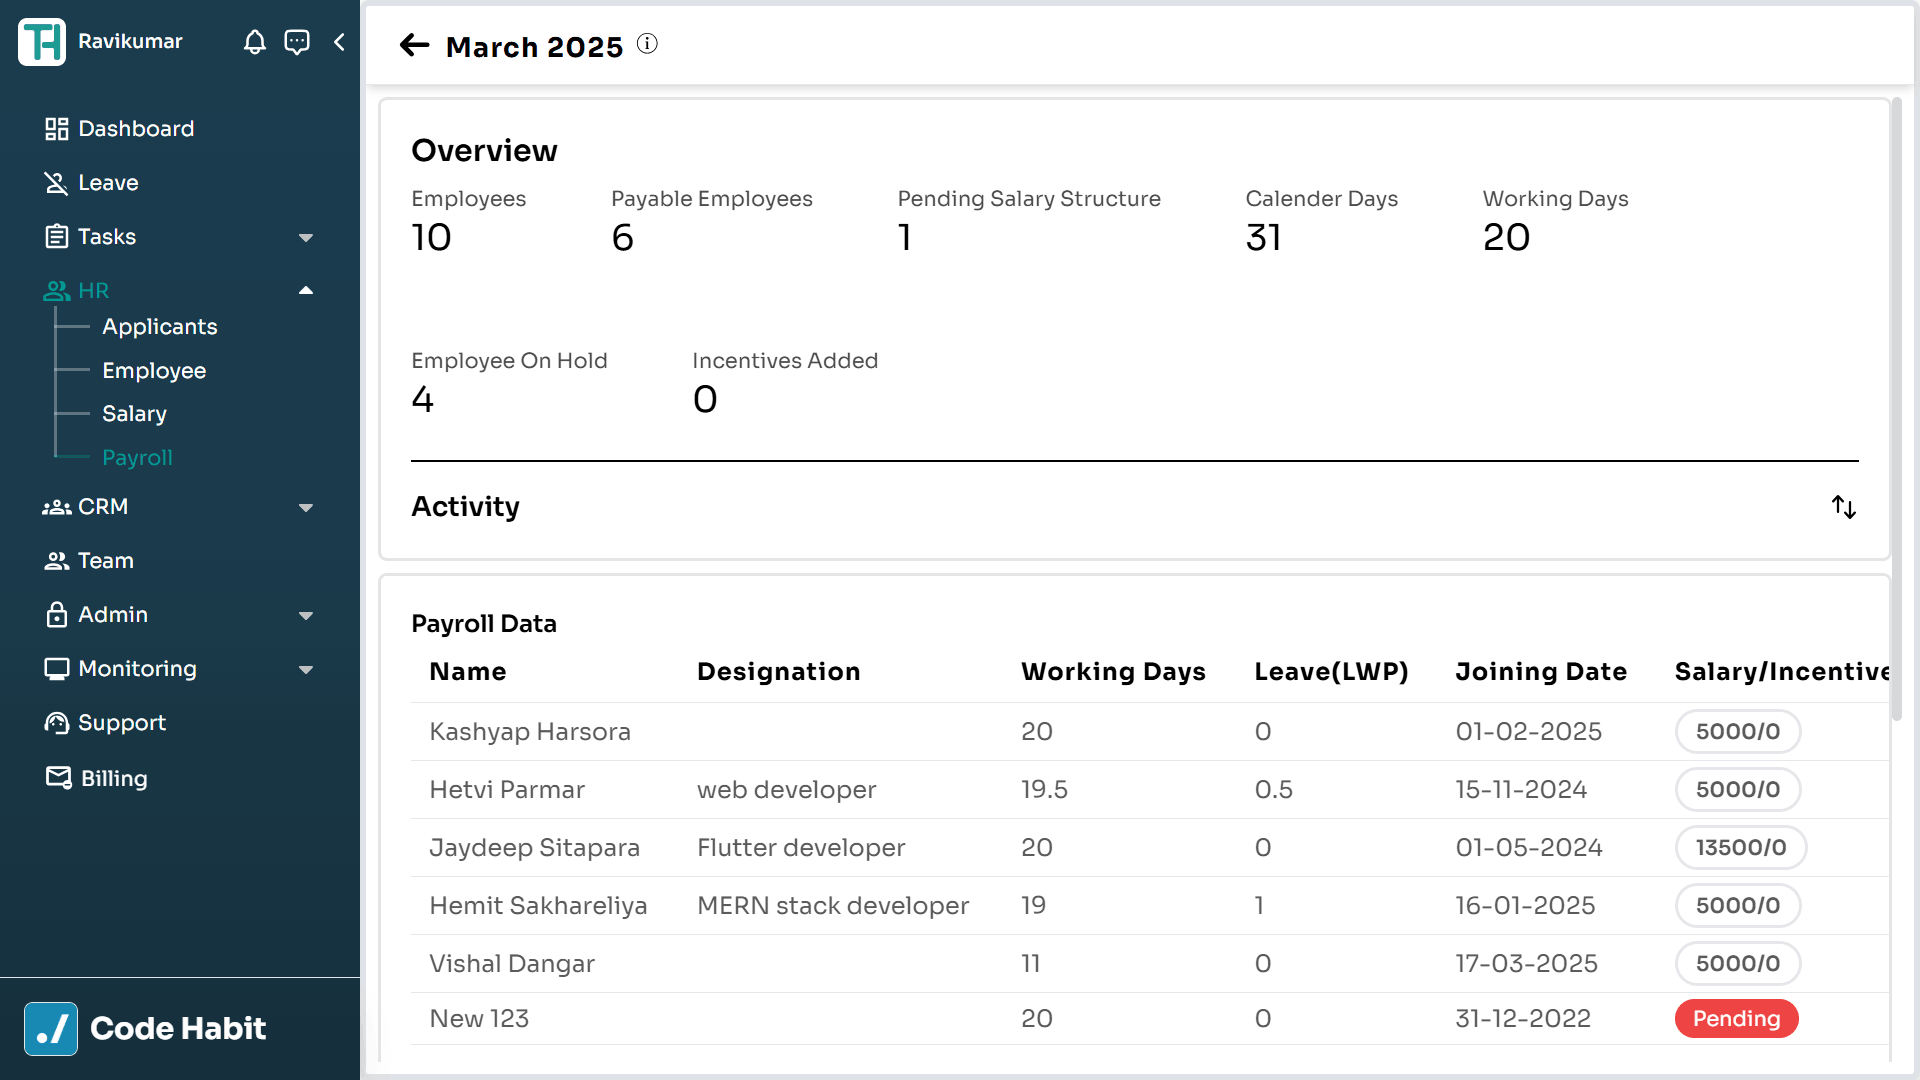Click the Pending Salary Structure count

point(905,238)
